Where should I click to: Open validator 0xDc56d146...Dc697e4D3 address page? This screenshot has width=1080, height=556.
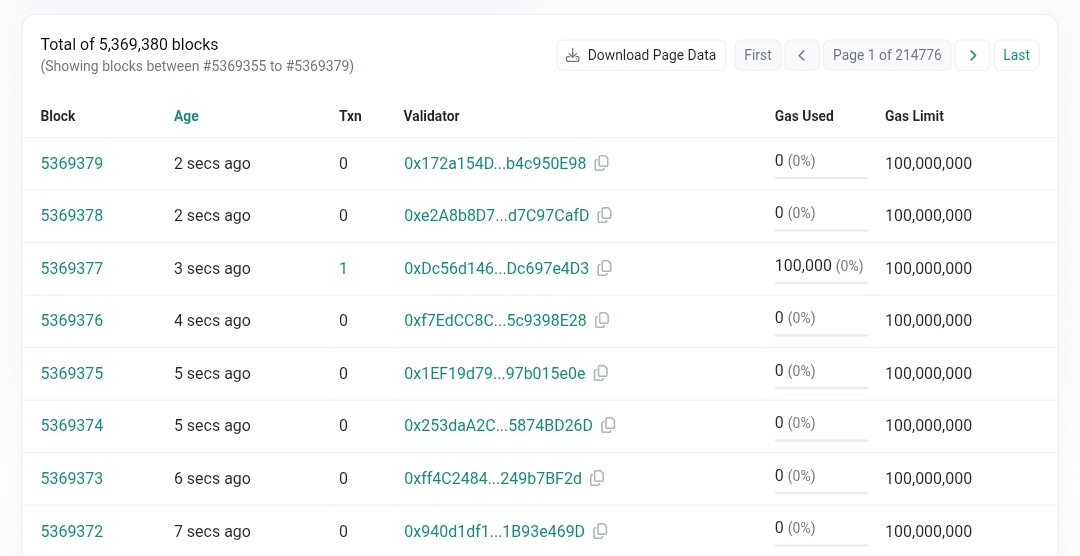496,268
